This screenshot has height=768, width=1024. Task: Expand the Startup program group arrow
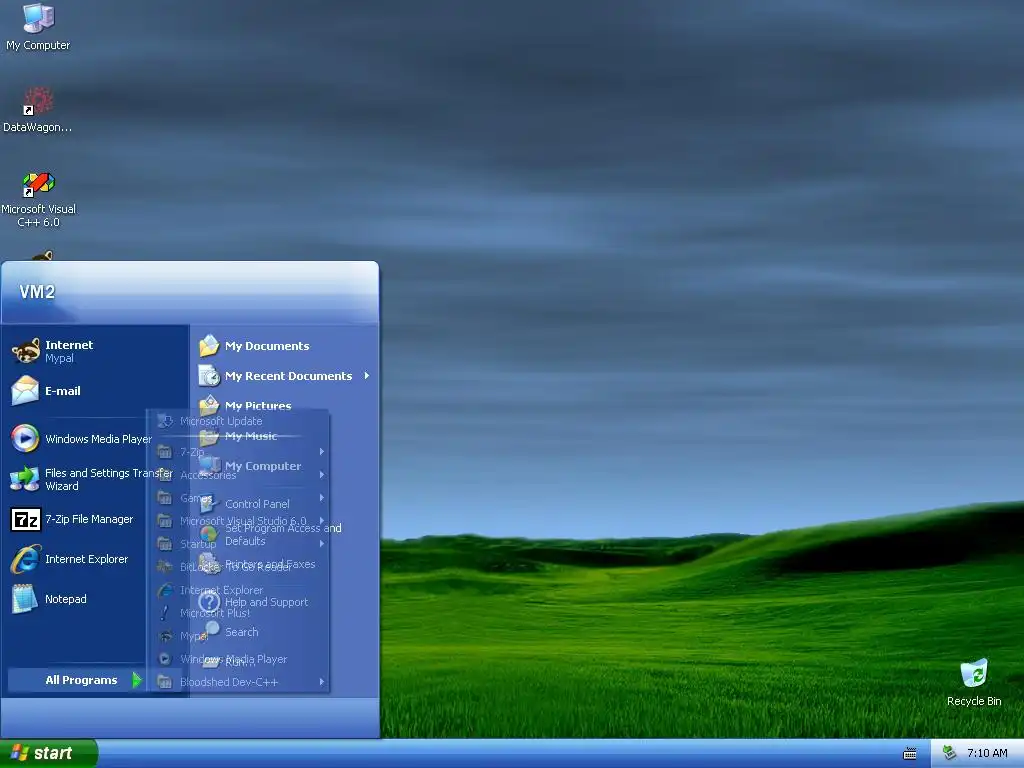[322, 543]
